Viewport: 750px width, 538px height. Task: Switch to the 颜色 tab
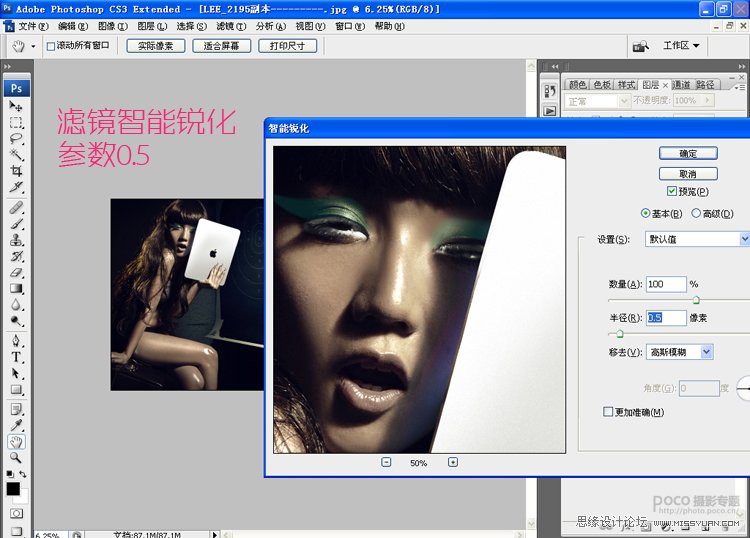click(x=577, y=85)
